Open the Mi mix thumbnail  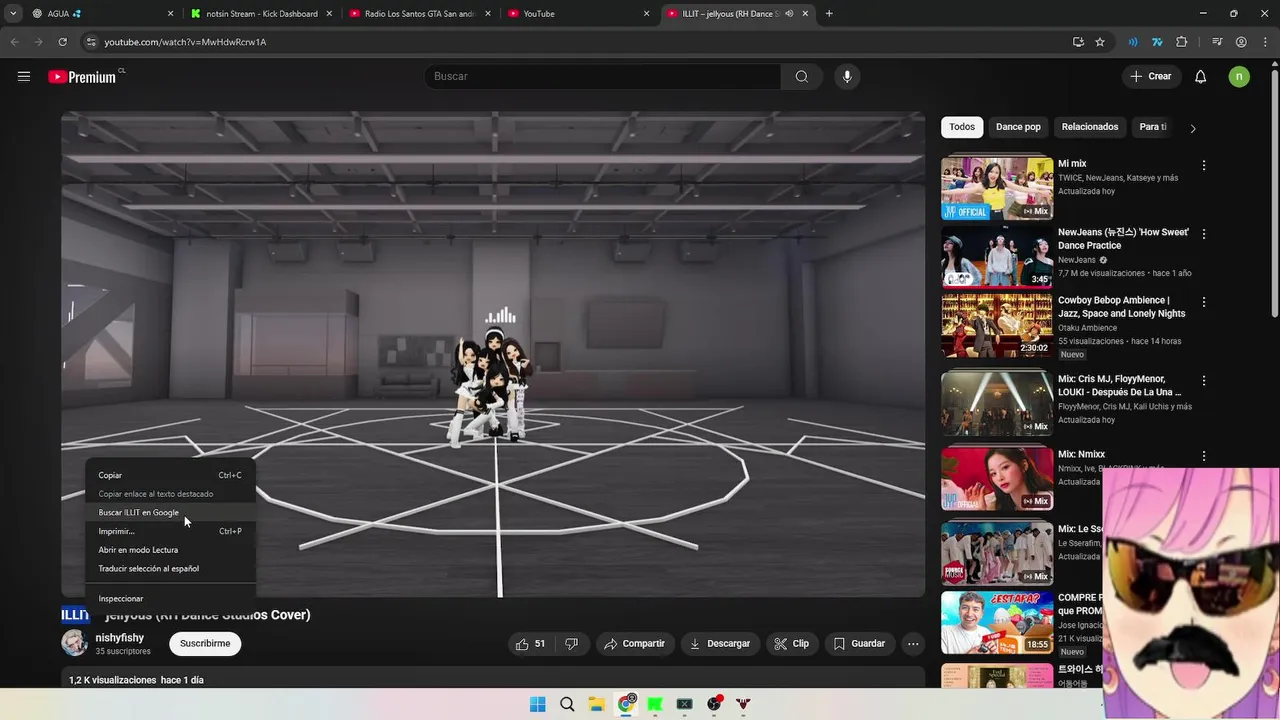[x=997, y=188]
